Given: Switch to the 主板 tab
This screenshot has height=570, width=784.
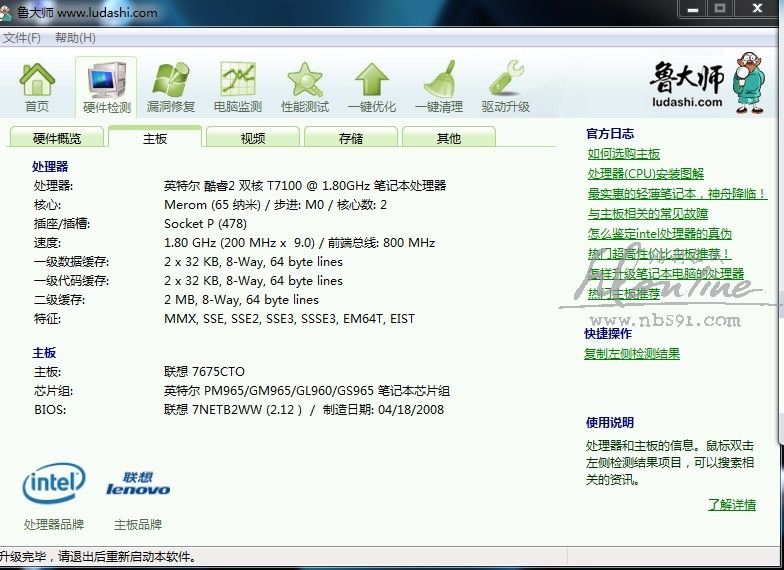Looking at the screenshot, I should tap(155, 137).
